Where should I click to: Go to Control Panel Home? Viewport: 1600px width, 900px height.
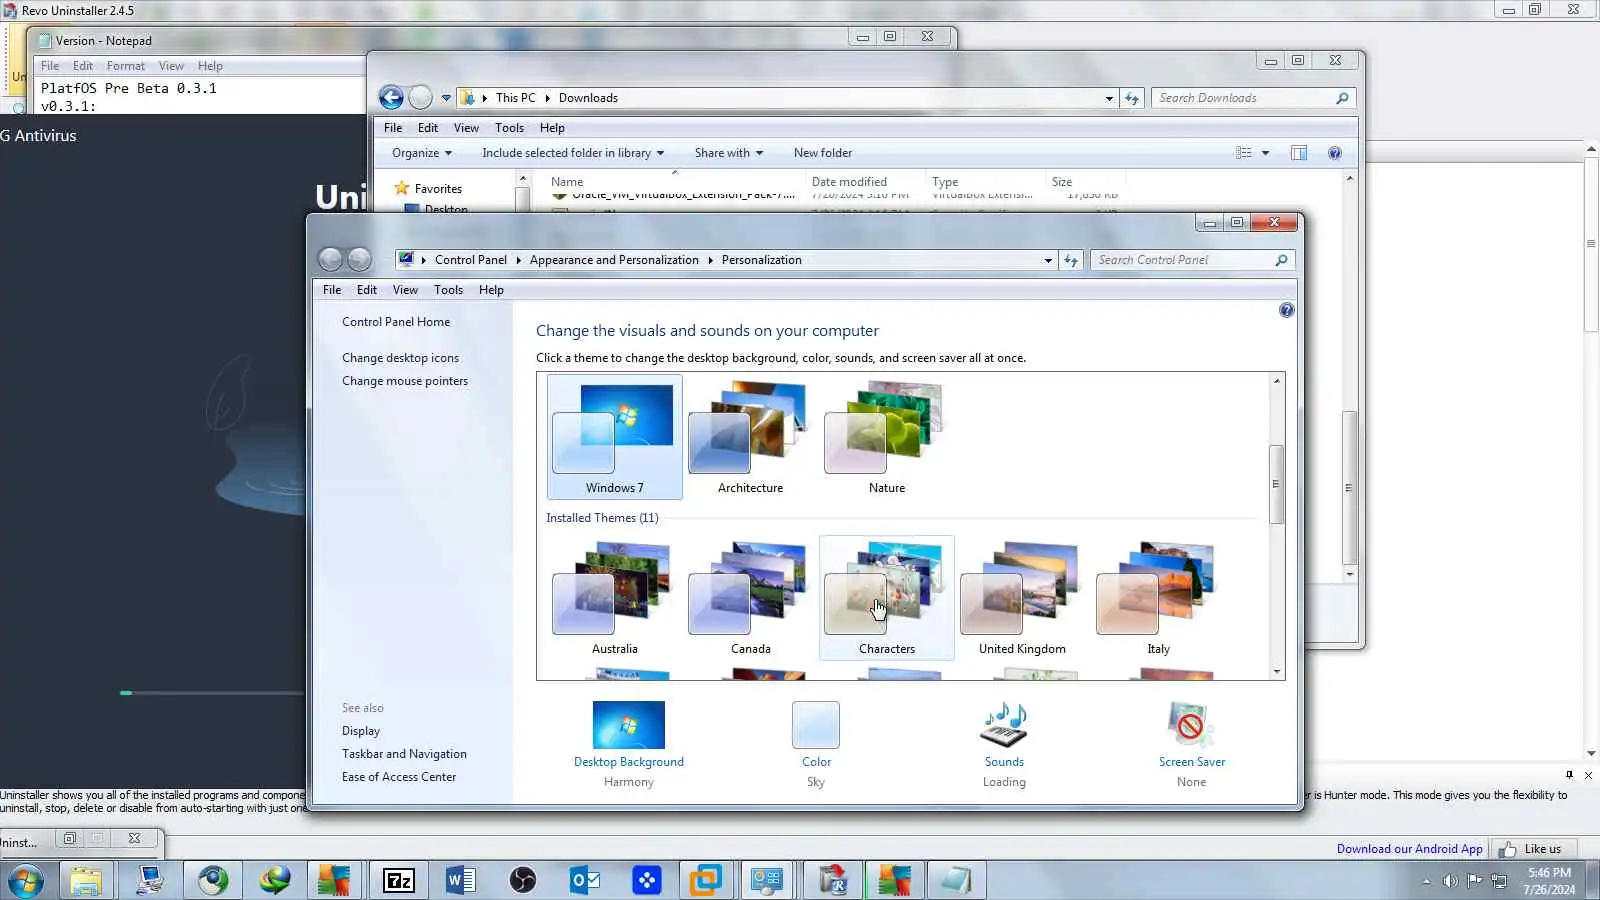(396, 322)
